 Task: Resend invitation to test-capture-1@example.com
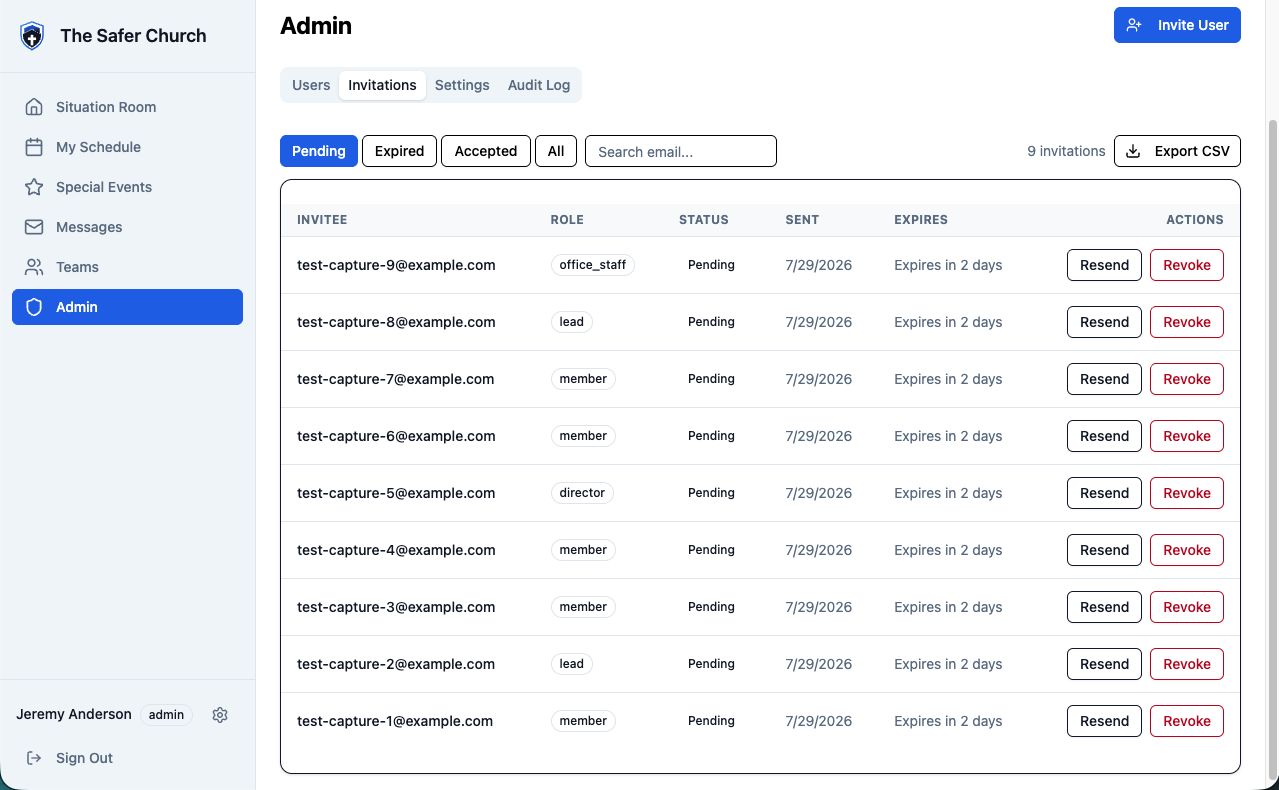point(1104,721)
